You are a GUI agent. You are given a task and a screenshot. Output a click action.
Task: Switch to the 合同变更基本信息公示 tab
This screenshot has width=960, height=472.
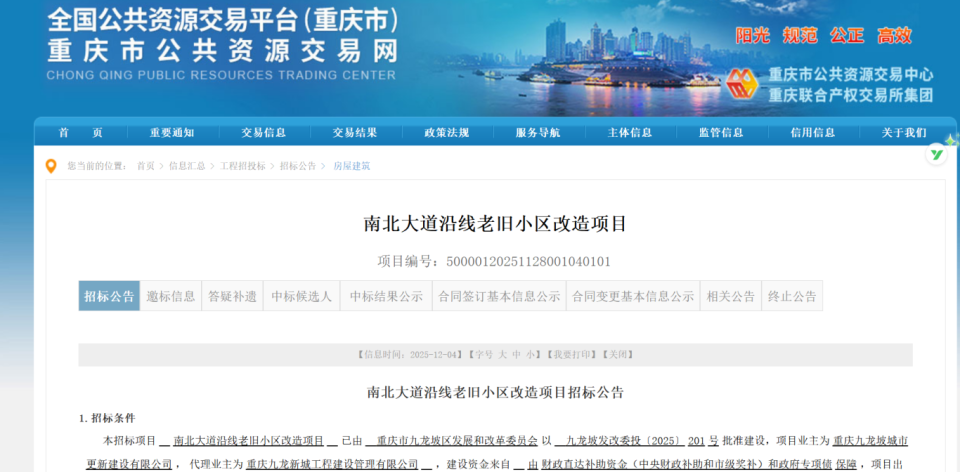(x=633, y=296)
